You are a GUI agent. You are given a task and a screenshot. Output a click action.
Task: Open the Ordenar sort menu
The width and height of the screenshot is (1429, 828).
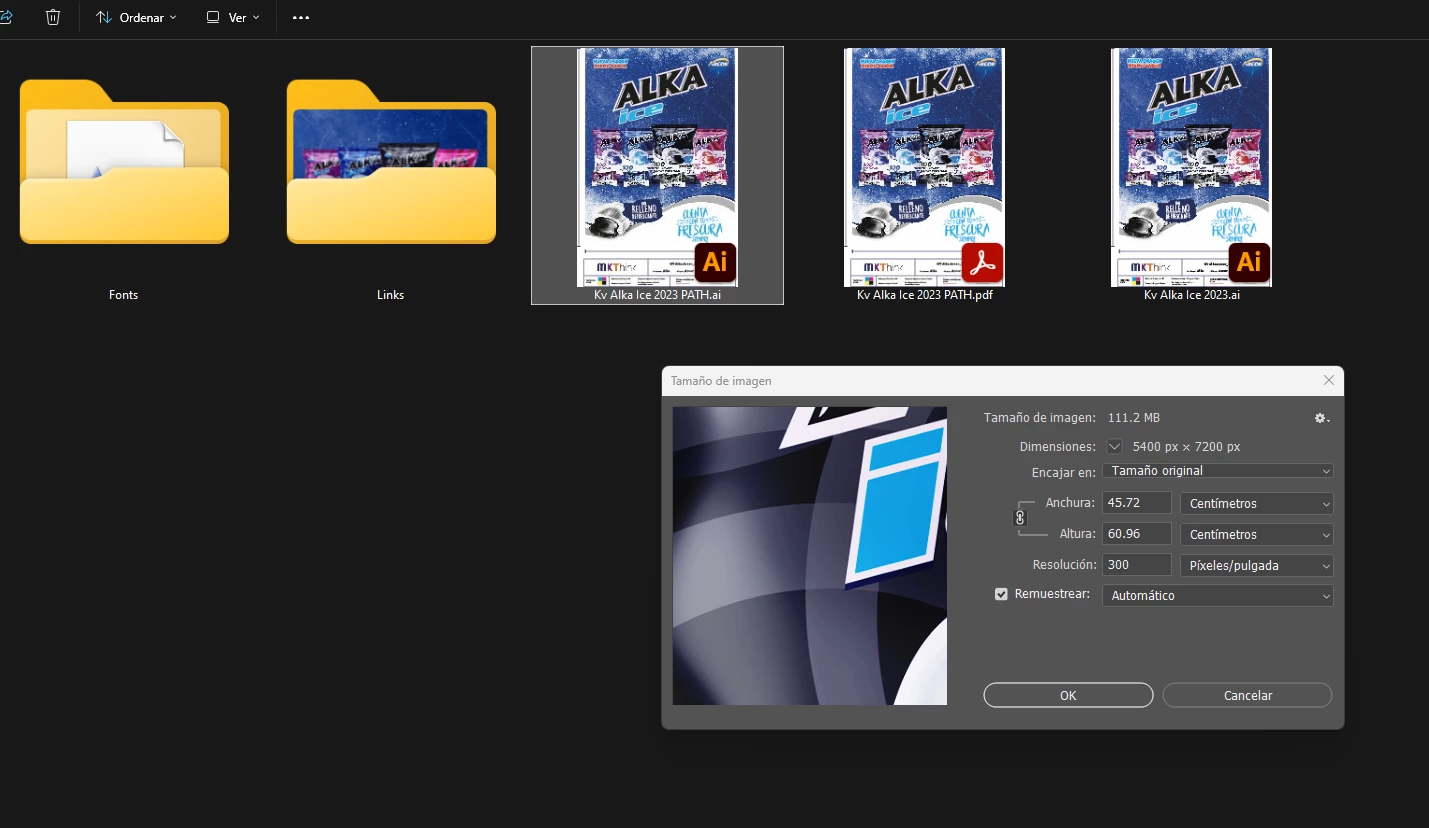click(x=136, y=17)
